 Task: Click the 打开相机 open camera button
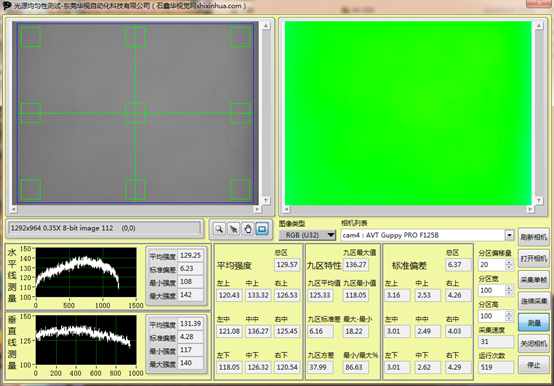click(534, 259)
